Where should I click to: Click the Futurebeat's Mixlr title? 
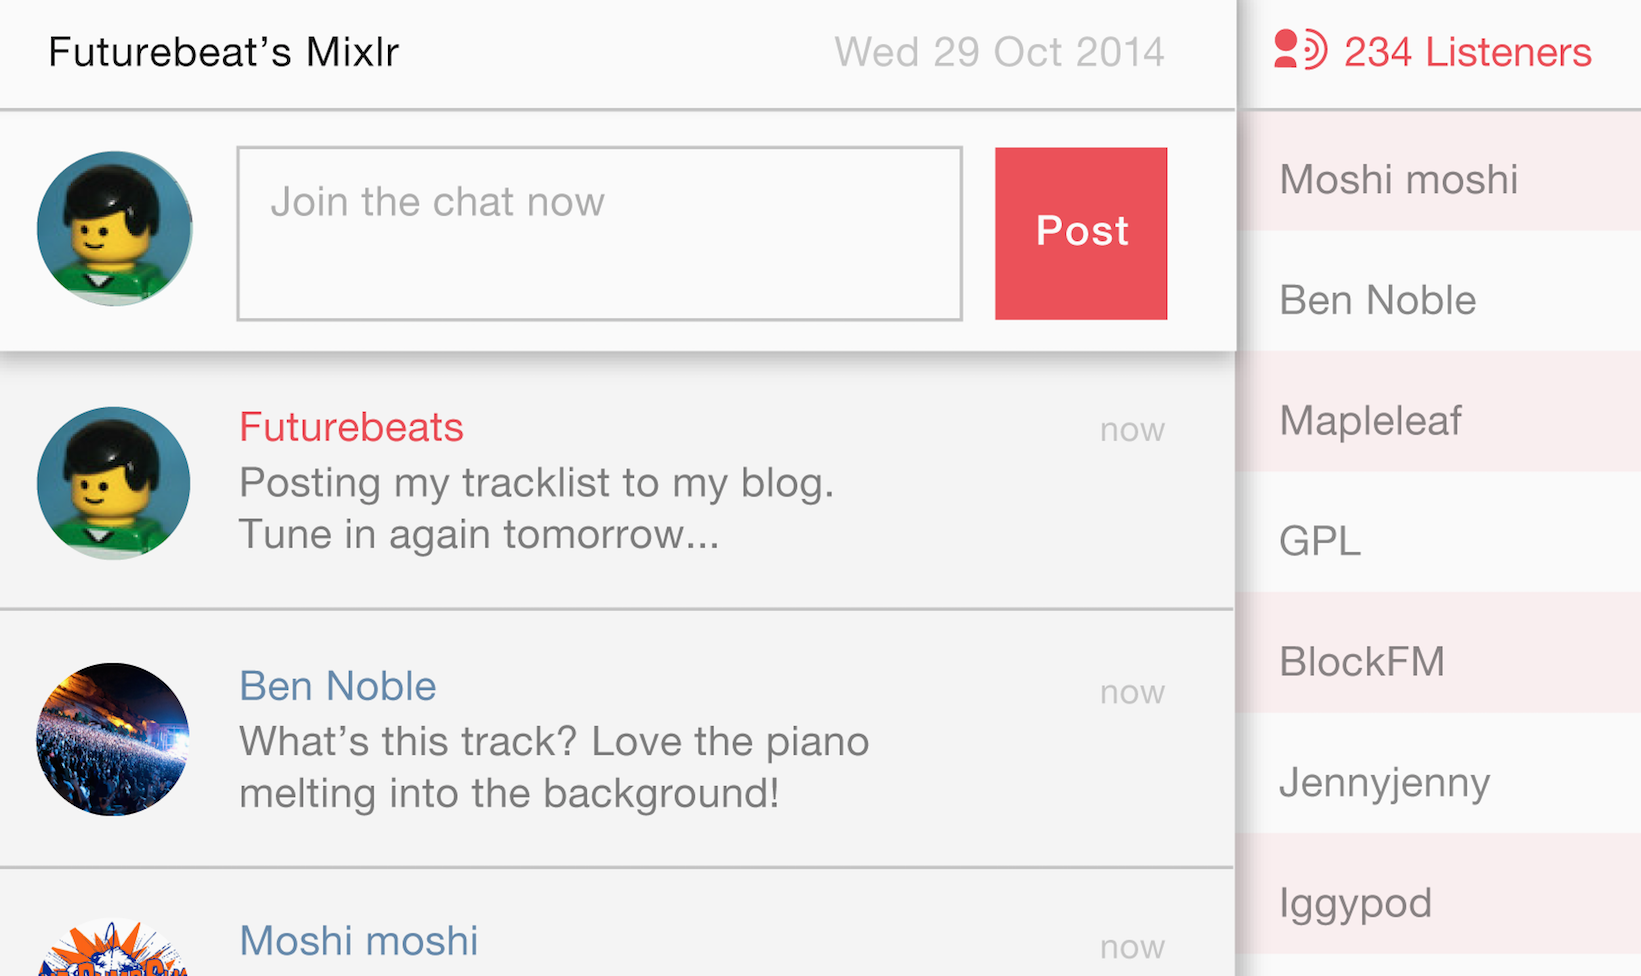[x=224, y=52]
